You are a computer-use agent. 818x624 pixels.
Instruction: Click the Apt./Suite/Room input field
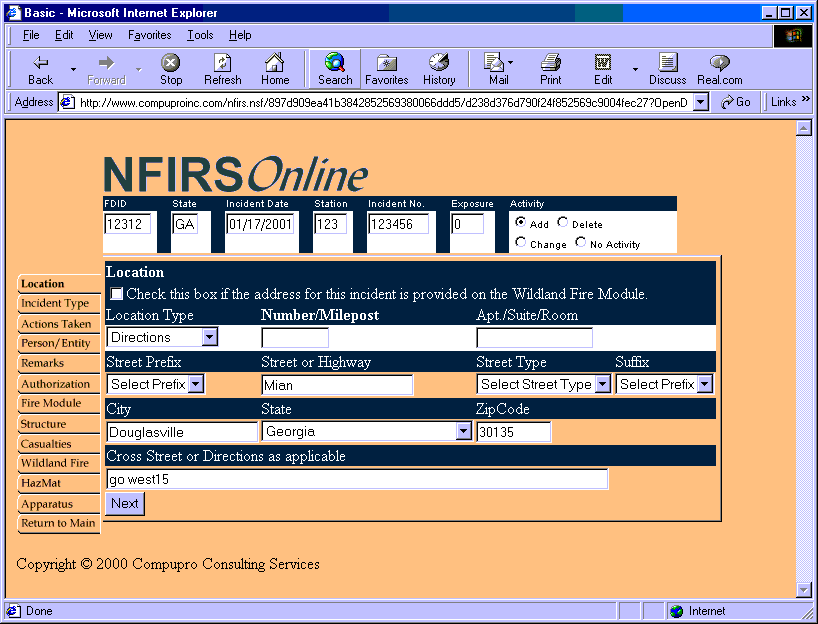[534, 338]
